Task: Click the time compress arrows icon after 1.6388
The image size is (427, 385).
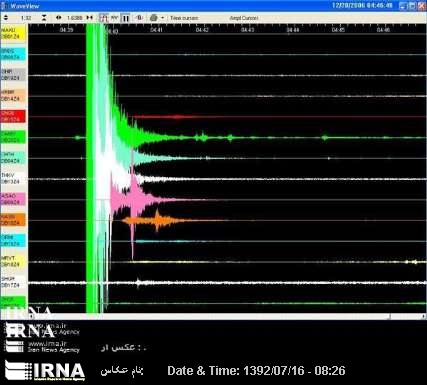Action: click(90, 18)
